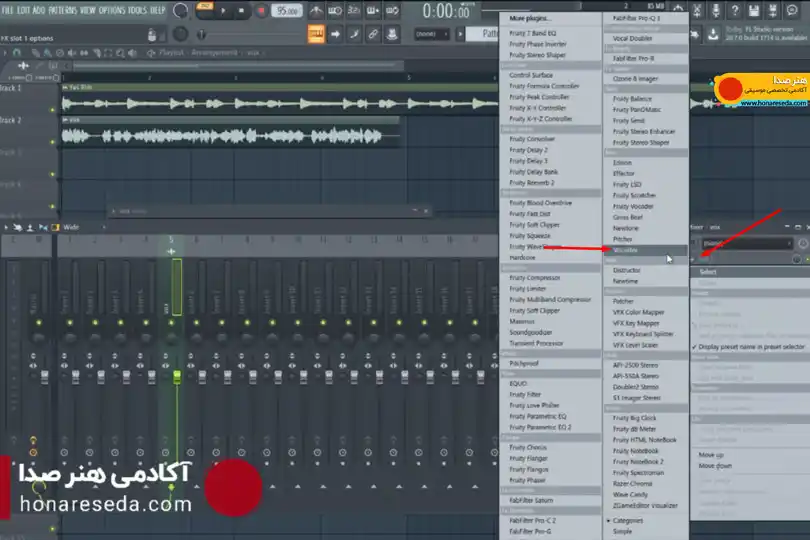Select the playlist Paint brush tool

48,53
